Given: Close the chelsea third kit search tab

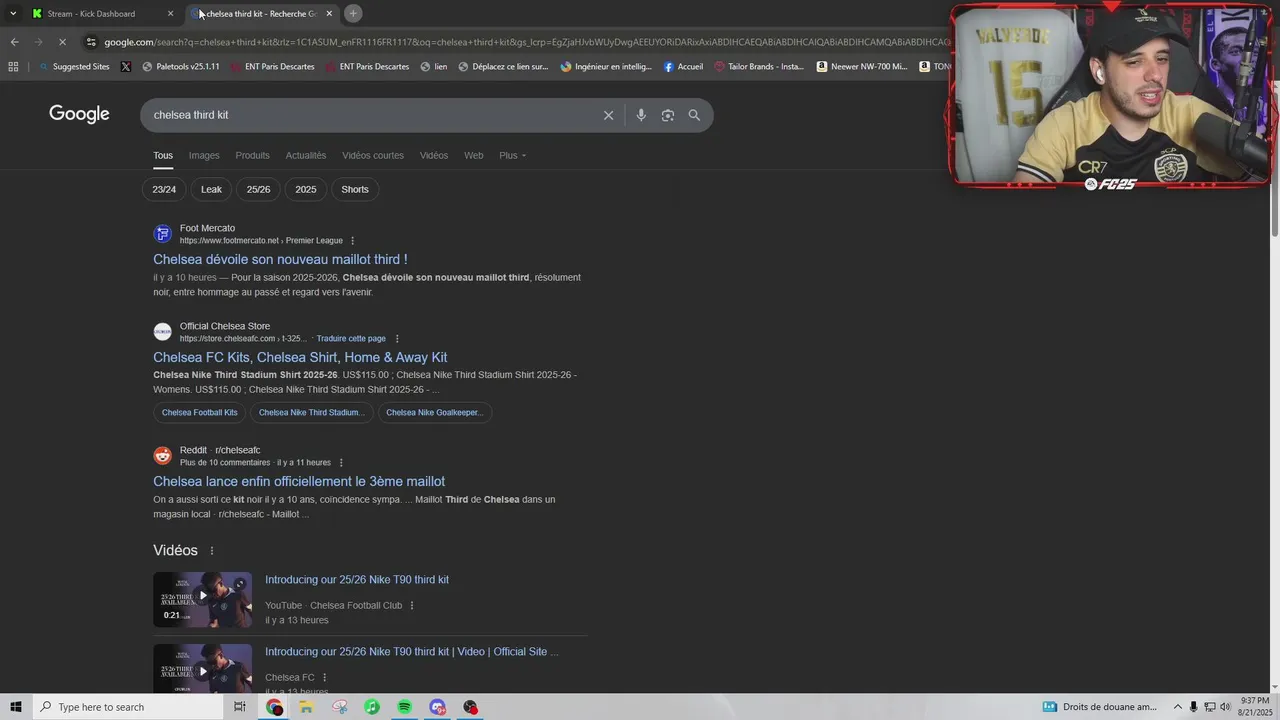Looking at the screenshot, I should click(x=329, y=13).
